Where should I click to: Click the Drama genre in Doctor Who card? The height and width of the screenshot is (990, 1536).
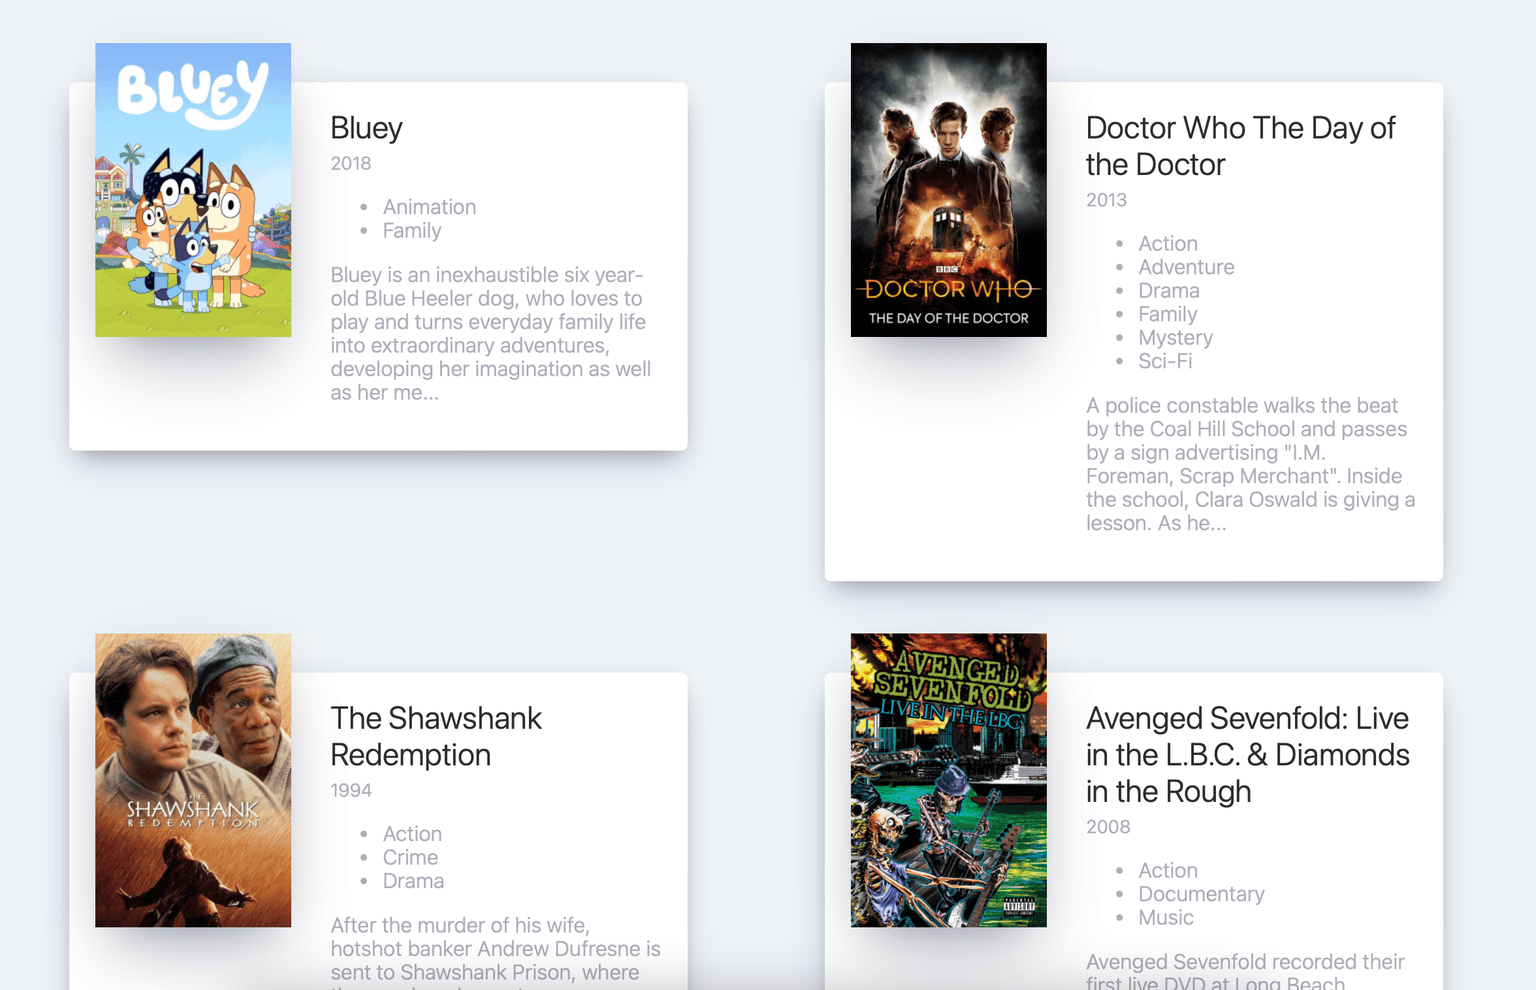1168,291
